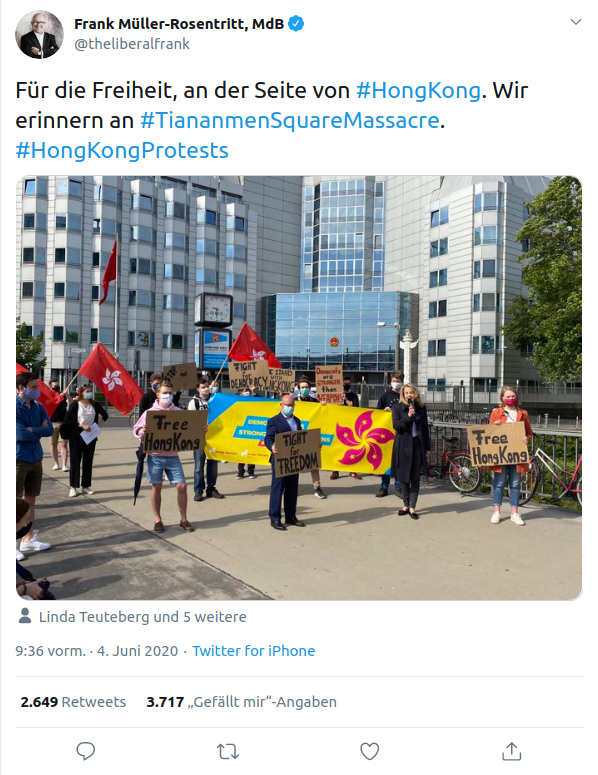Click the display name Frank Müller-Rosentritt, MdB
This screenshot has height=775, width=598.
[179, 24]
